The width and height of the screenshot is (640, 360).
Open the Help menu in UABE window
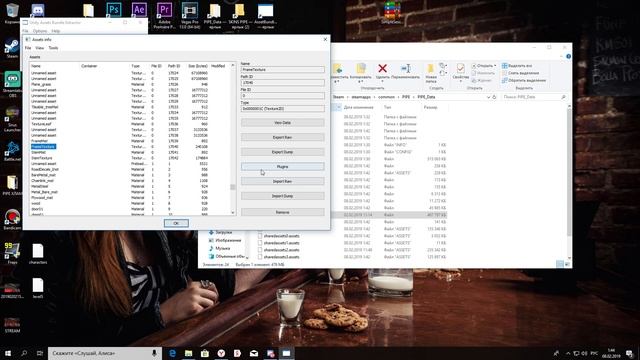coord(56,31)
